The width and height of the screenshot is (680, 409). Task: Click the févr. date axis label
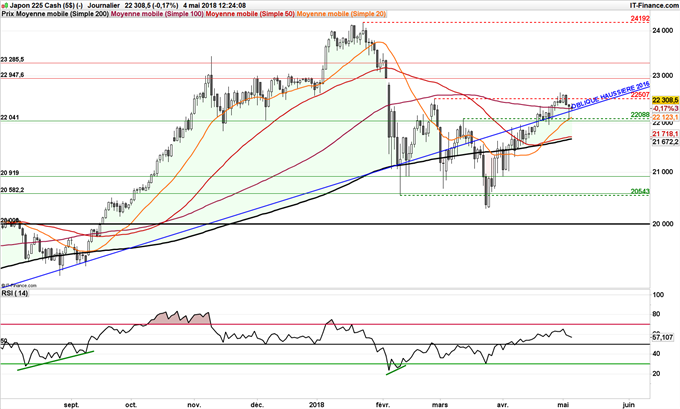click(383, 405)
